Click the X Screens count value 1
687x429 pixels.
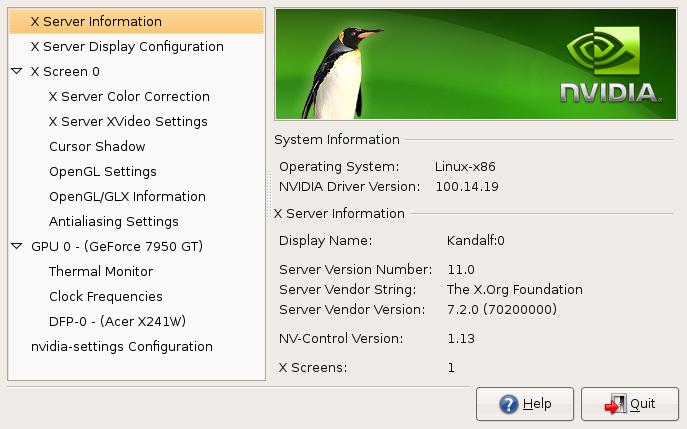(451, 367)
